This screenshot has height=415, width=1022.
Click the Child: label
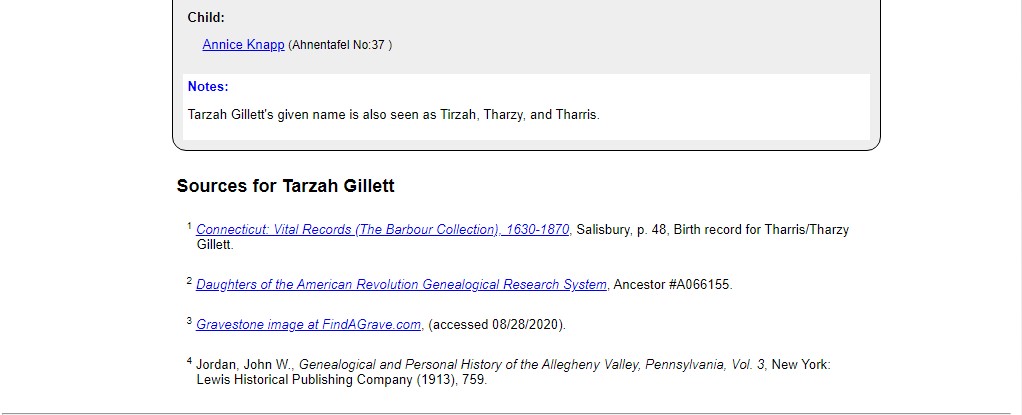click(206, 18)
